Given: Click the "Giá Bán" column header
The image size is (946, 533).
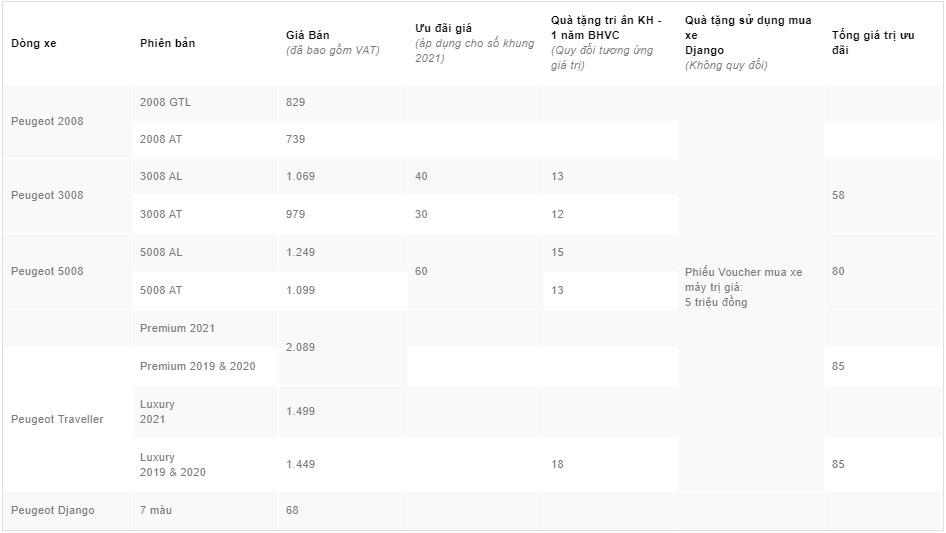Looking at the screenshot, I should point(307,35).
